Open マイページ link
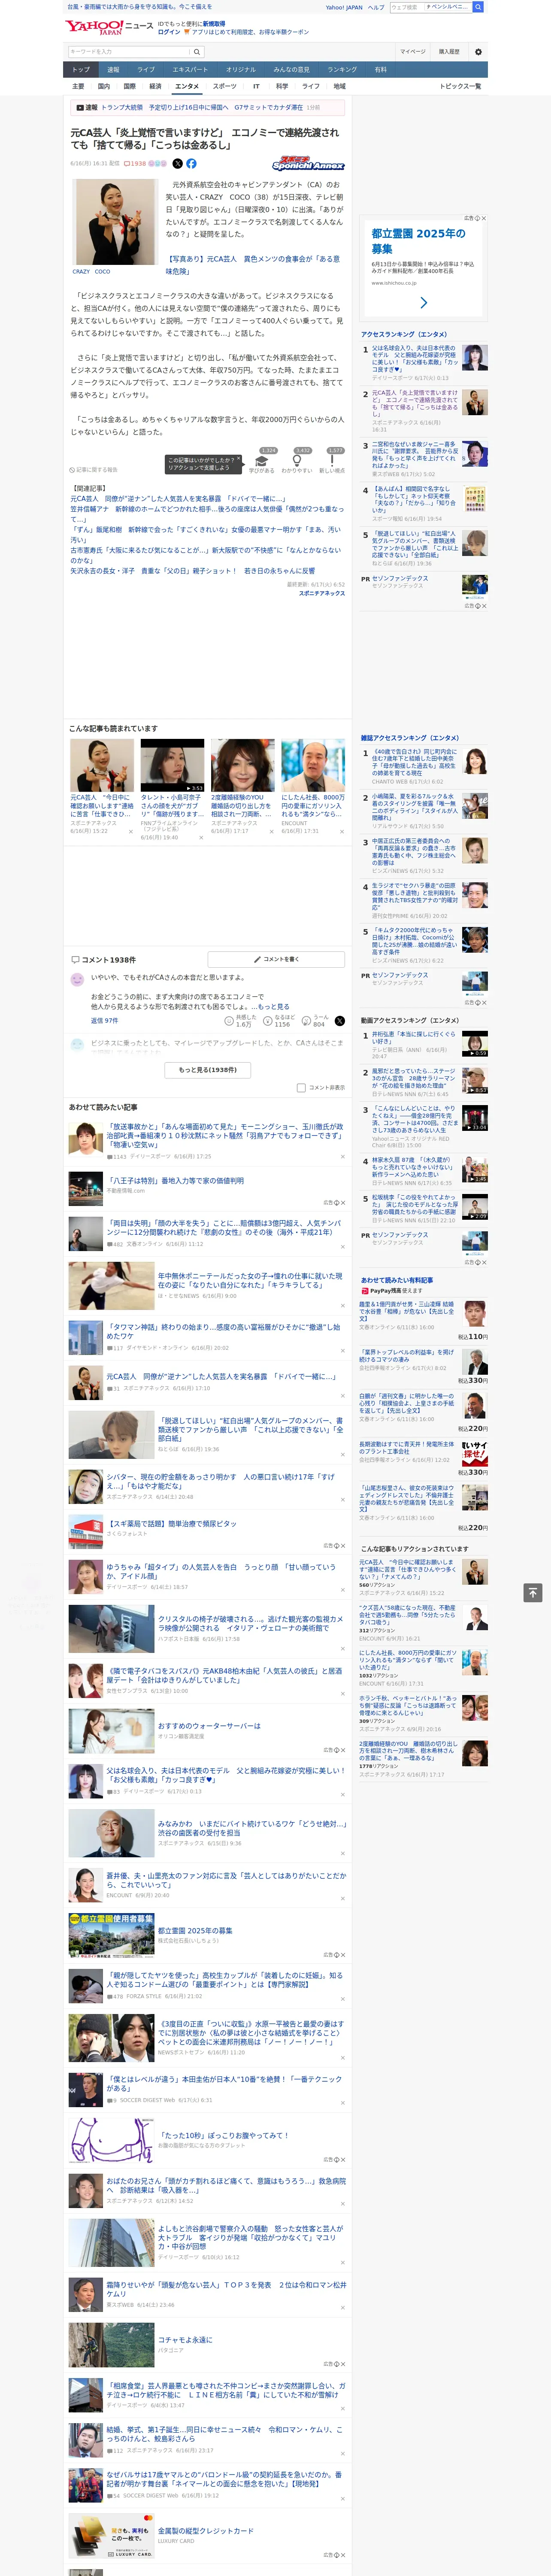 [x=412, y=51]
